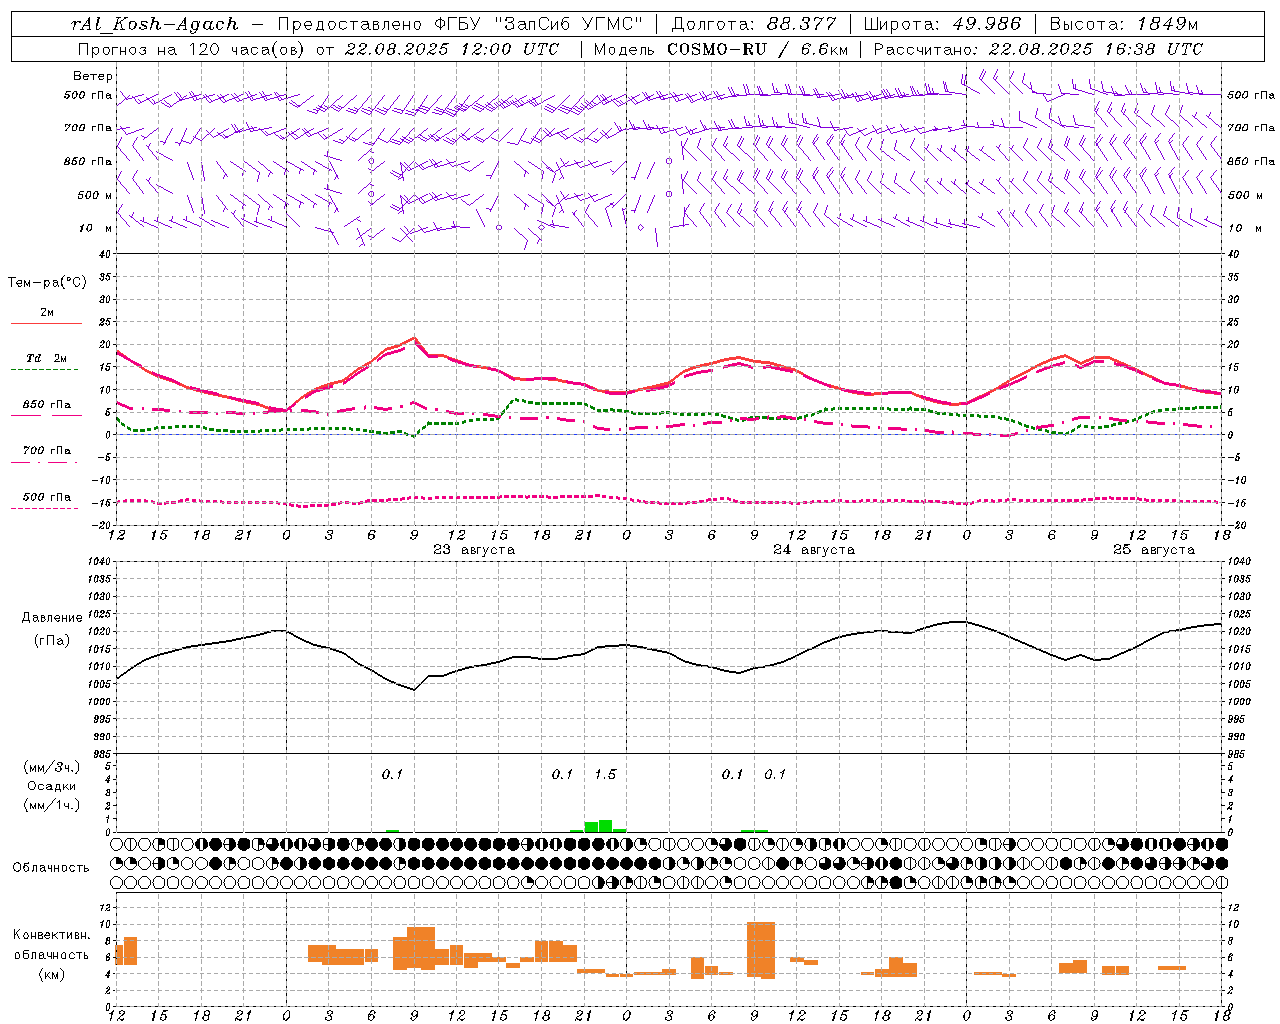The image size is (1280, 1024).
Task: Click the precipitation value '1.5'
Action: coord(605,775)
